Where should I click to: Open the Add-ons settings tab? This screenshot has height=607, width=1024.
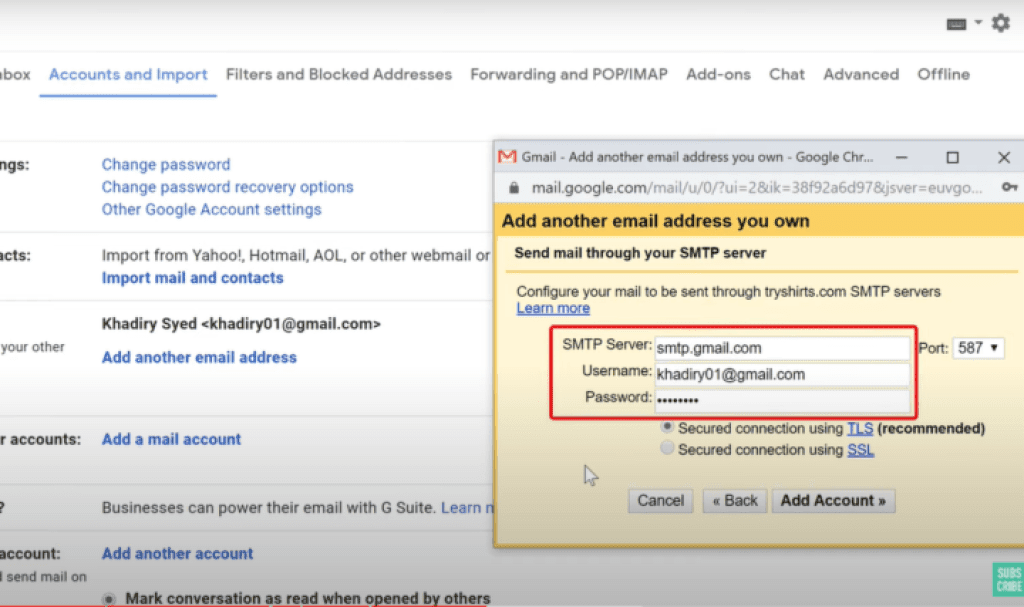(x=717, y=74)
